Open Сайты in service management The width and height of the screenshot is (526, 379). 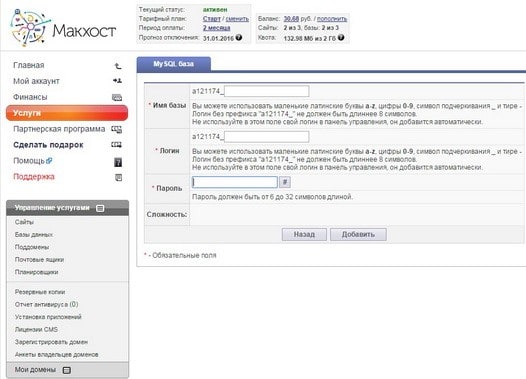(24, 222)
